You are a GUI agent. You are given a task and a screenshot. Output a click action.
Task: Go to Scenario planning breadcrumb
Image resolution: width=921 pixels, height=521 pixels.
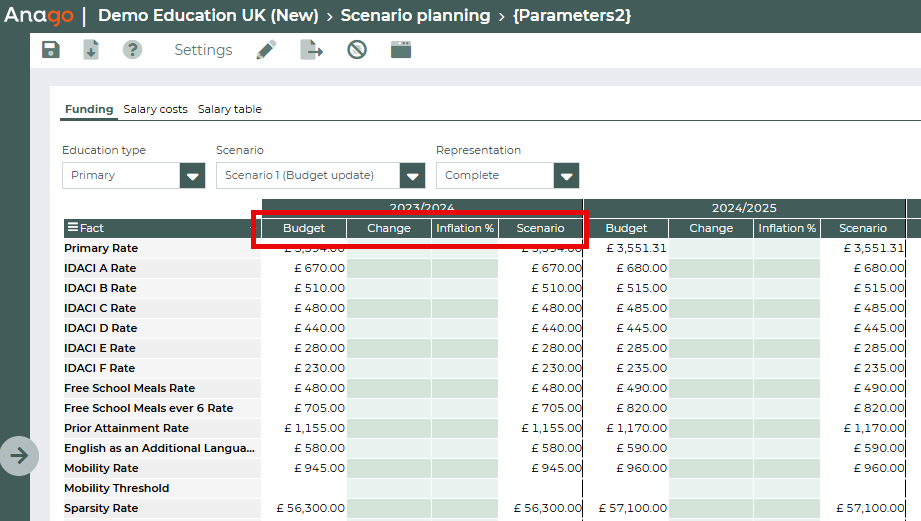coord(415,16)
